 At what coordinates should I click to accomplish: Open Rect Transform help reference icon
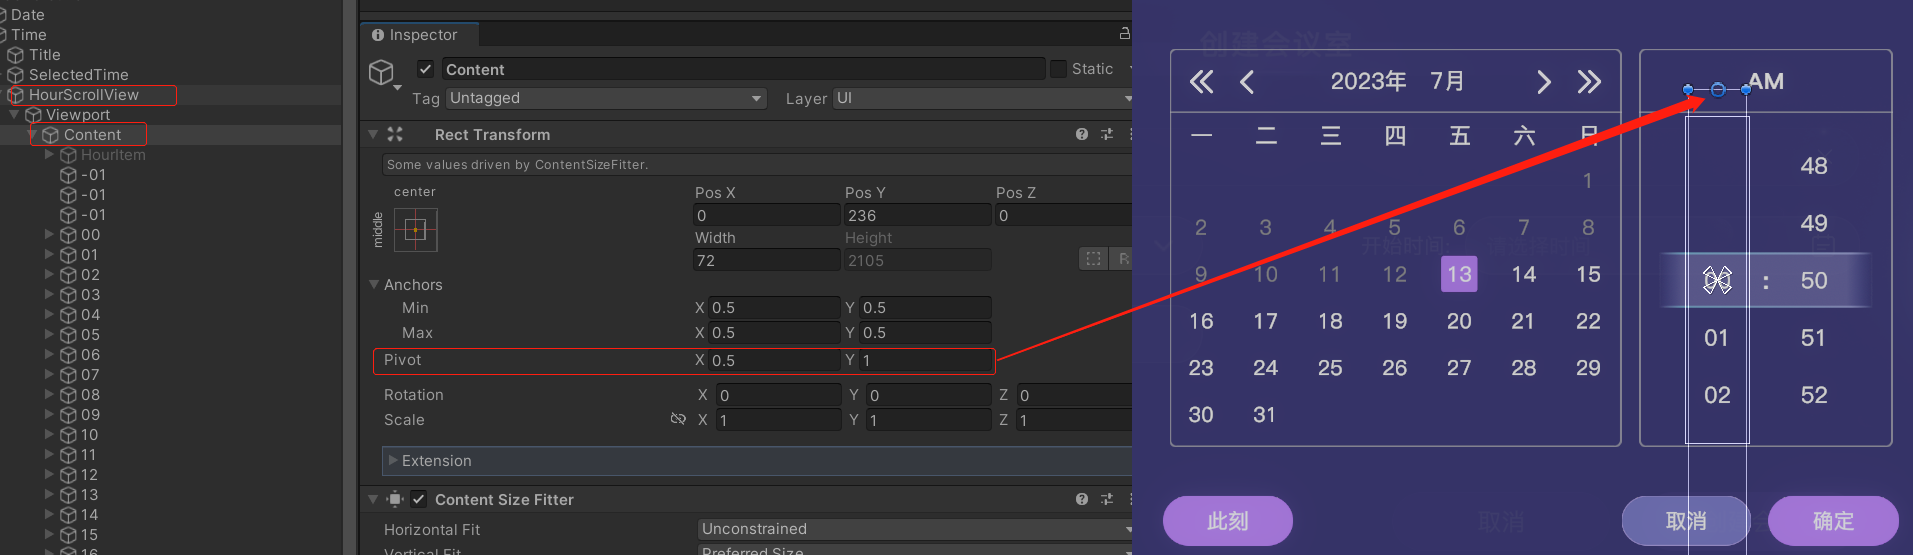(x=1082, y=134)
